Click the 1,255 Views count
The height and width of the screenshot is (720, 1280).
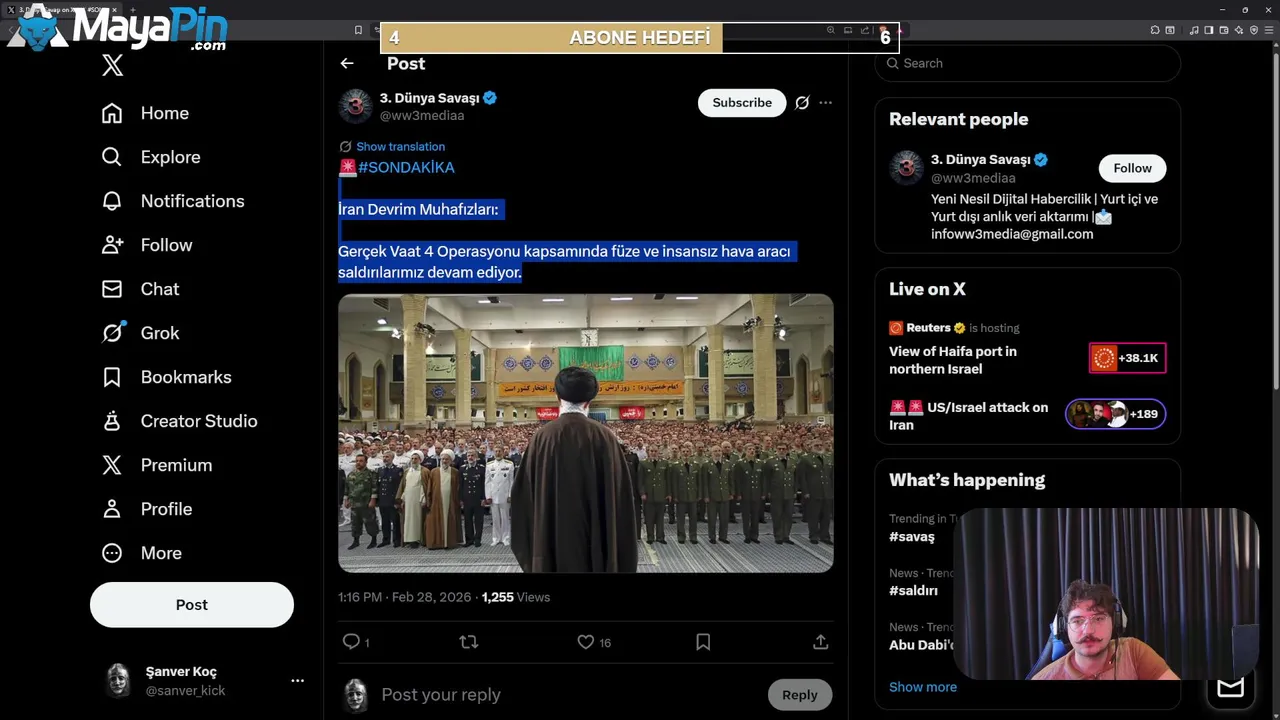coord(516,597)
